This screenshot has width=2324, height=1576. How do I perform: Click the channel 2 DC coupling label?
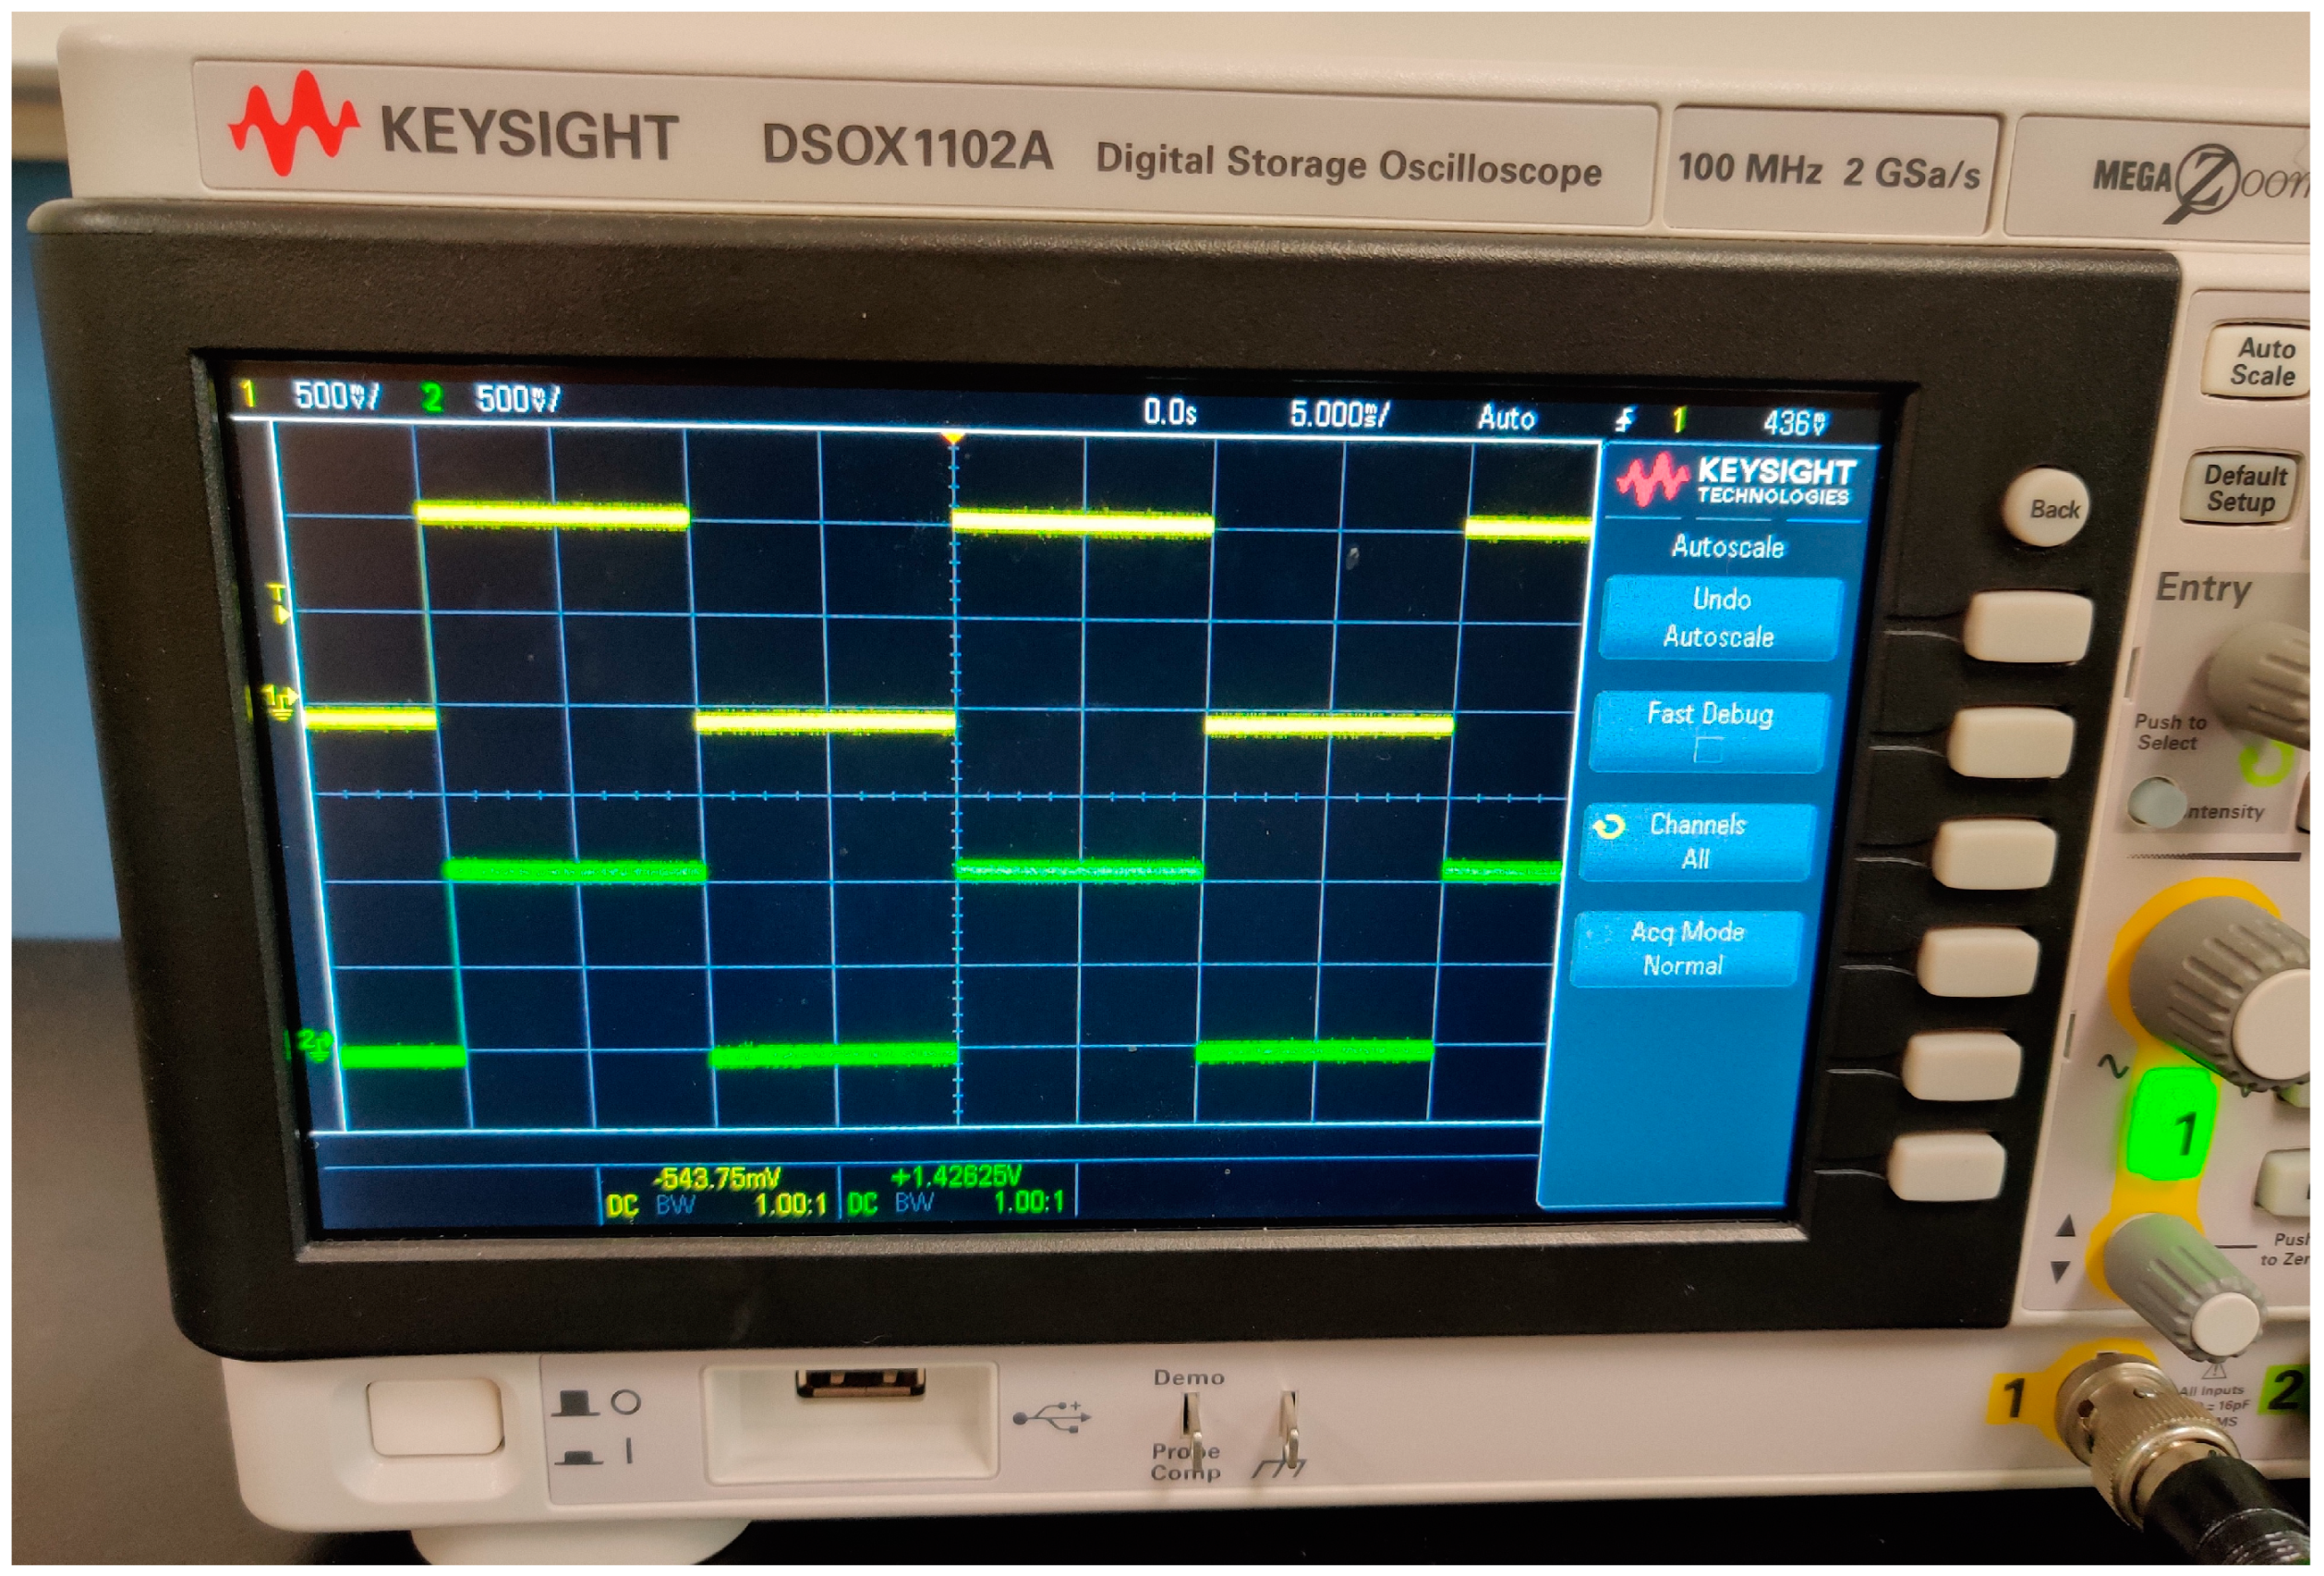pos(862,1203)
